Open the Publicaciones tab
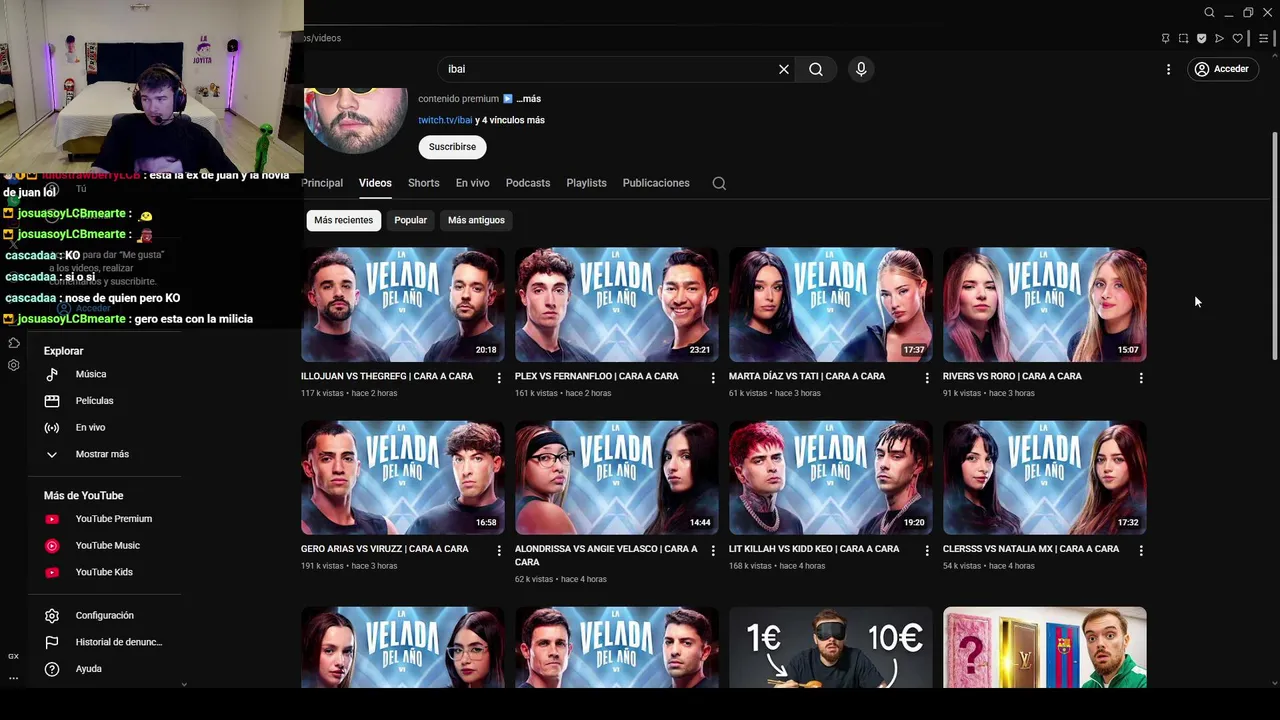Viewport: 1280px width, 720px height. click(656, 183)
